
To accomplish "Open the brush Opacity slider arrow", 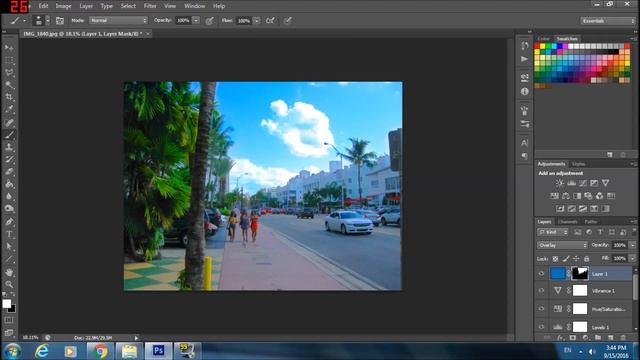I will click(196, 20).
